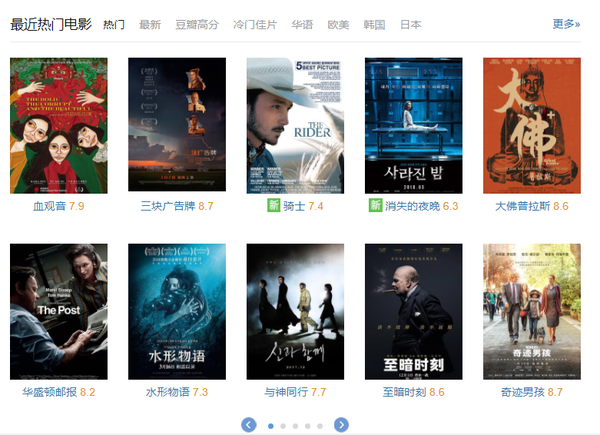The height and width of the screenshot is (435, 600).
Task: Select the second pagination dot
Action: 283,426
